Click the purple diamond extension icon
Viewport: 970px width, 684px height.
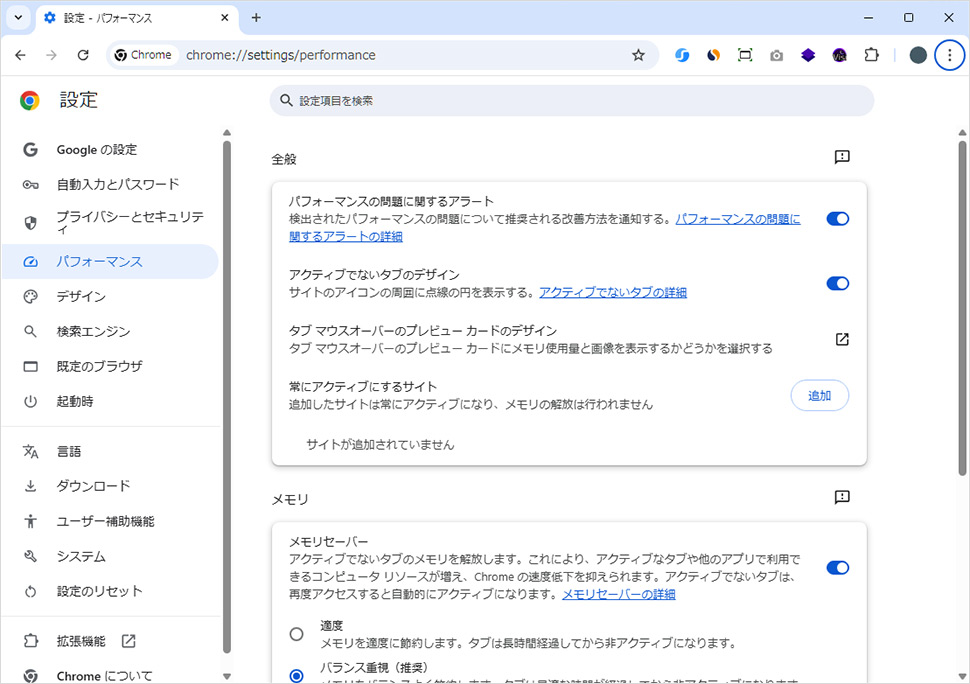click(x=808, y=55)
